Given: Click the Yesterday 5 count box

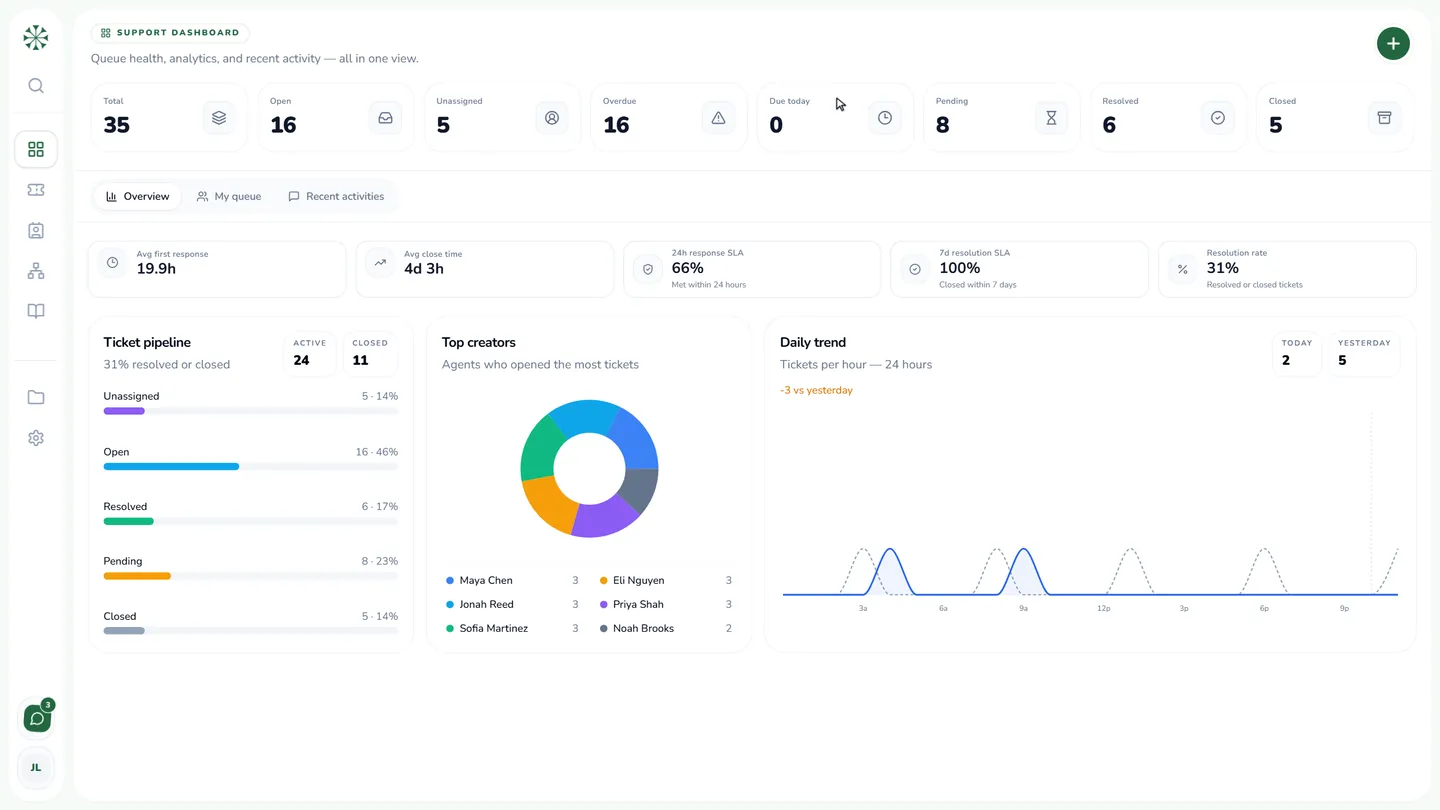Looking at the screenshot, I should point(1364,354).
